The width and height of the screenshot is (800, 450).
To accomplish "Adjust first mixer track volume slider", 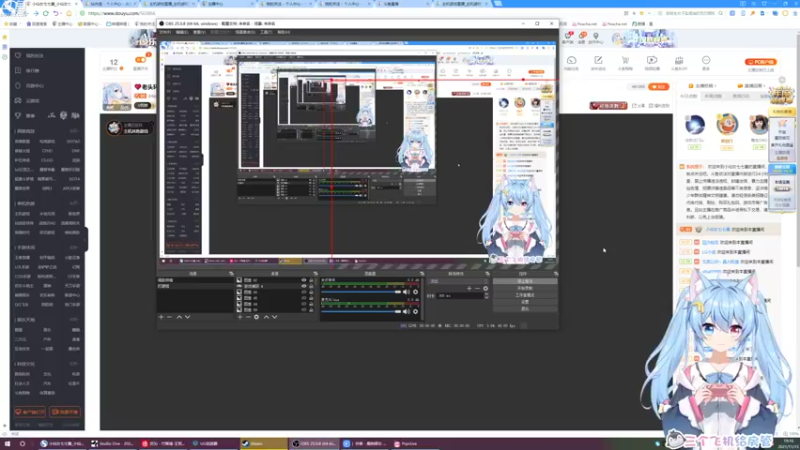I will pyautogui.click(x=361, y=292).
